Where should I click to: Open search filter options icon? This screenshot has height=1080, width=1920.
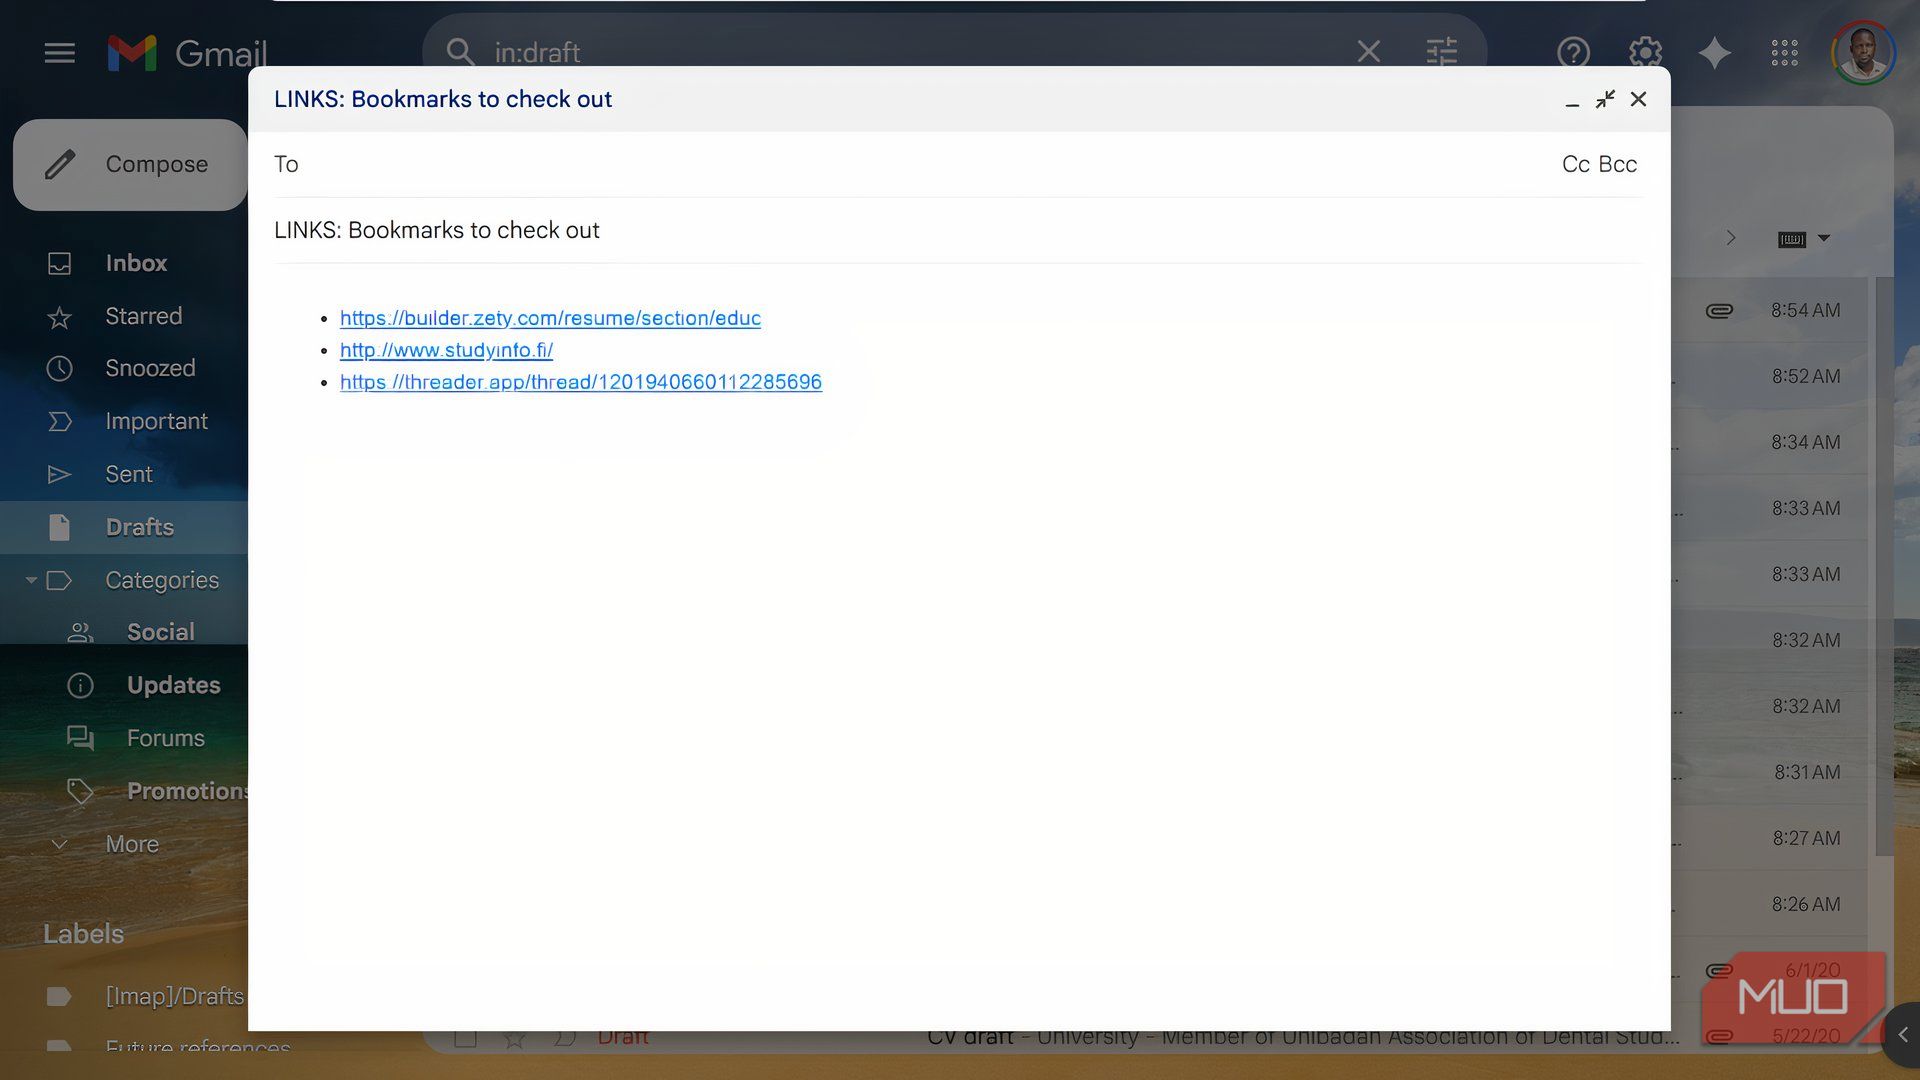pyautogui.click(x=1442, y=52)
